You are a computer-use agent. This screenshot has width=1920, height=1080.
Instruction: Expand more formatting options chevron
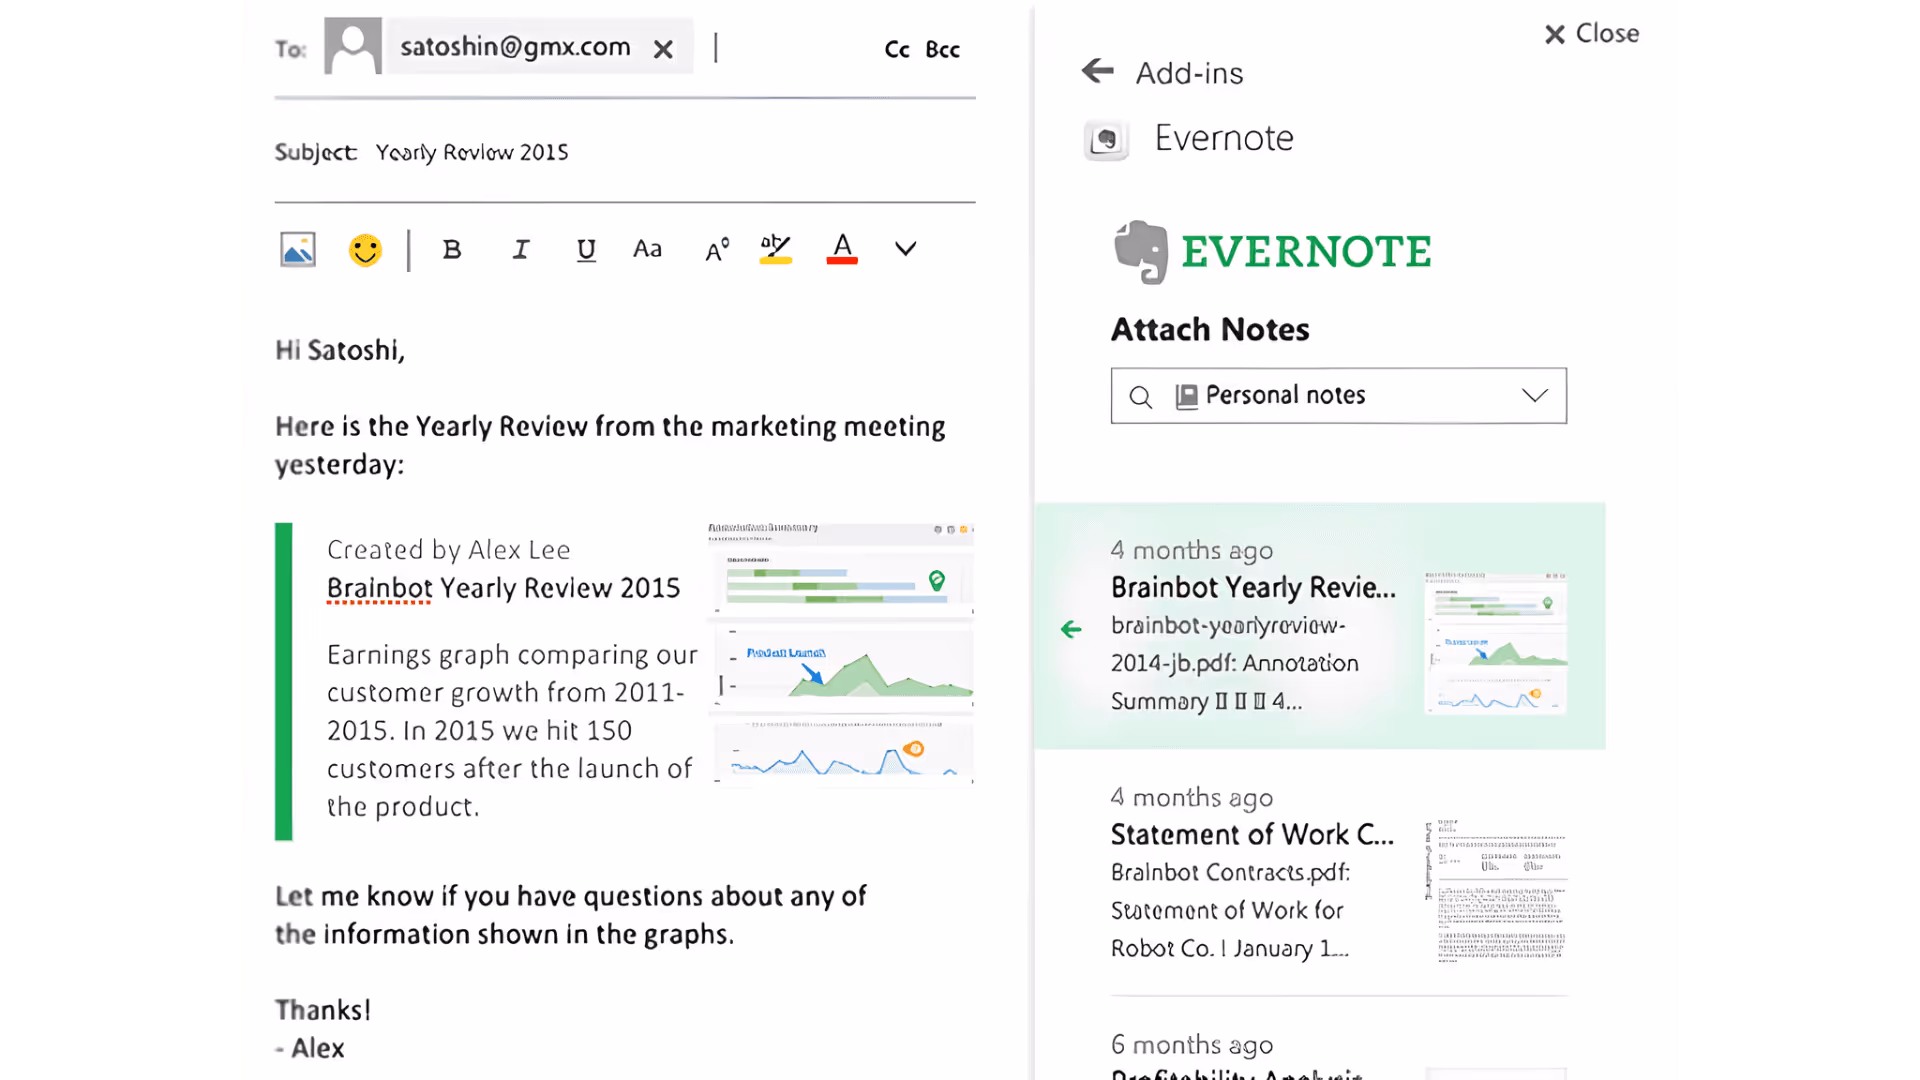[905, 249]
